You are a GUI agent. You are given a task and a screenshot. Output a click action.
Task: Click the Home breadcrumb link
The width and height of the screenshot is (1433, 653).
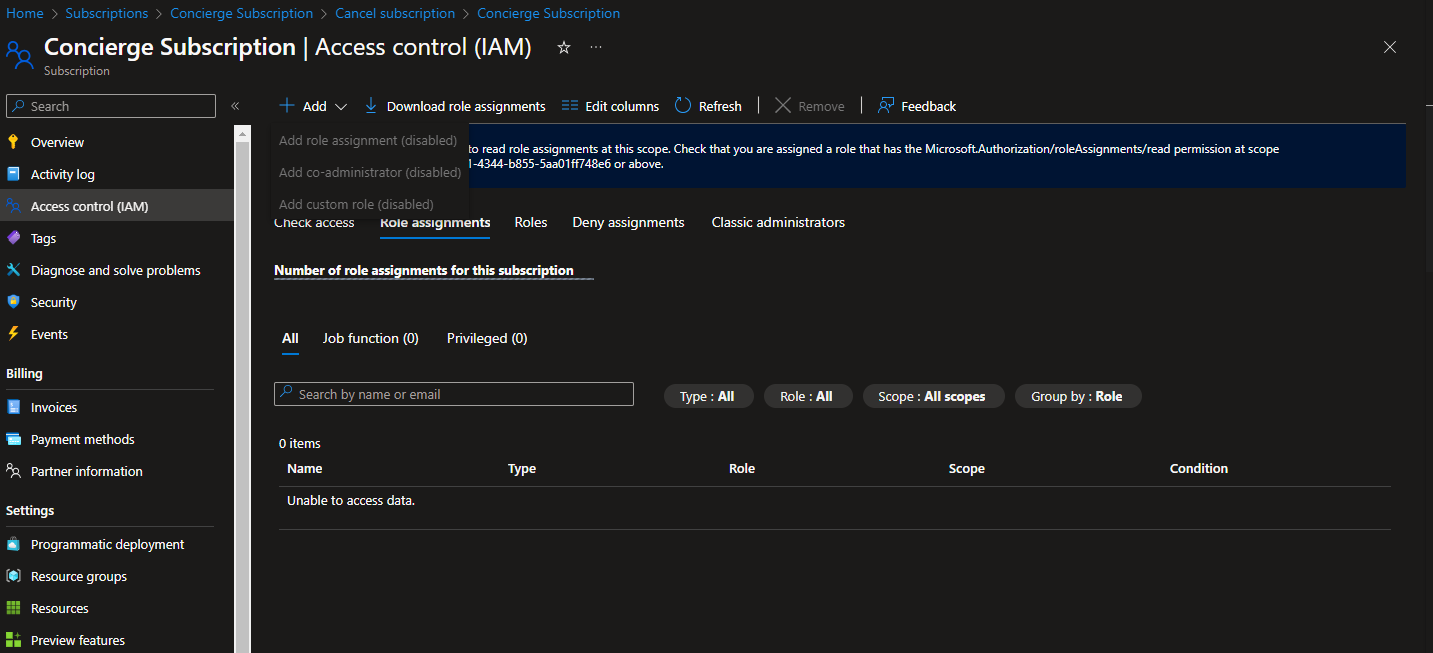24,13
